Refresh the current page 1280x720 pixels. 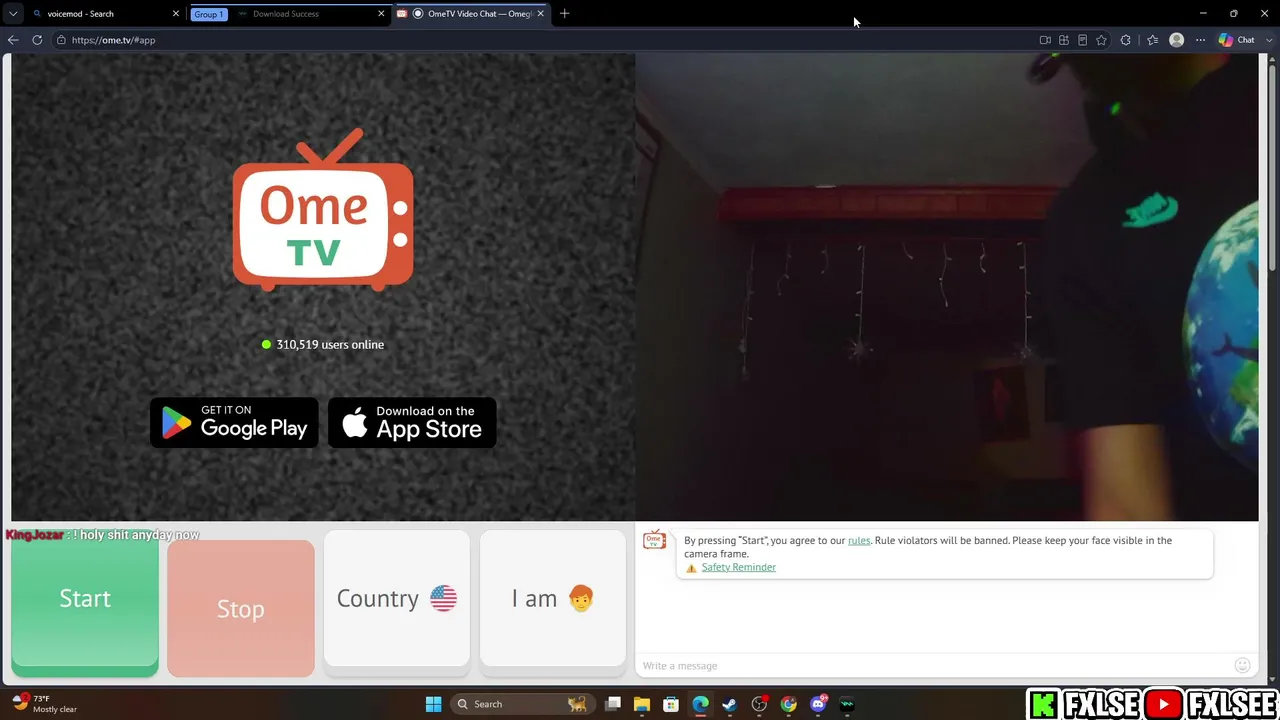point(37,40)
